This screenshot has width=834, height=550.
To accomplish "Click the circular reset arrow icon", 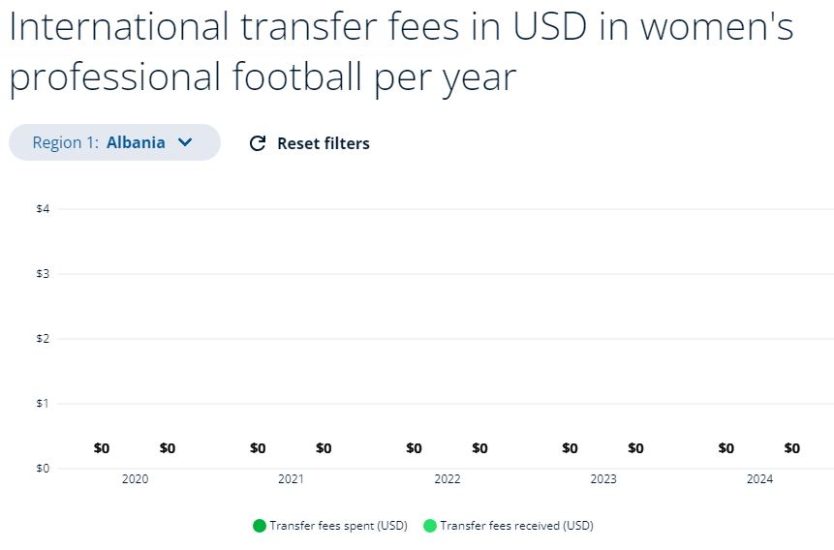I will coord(257,143).
